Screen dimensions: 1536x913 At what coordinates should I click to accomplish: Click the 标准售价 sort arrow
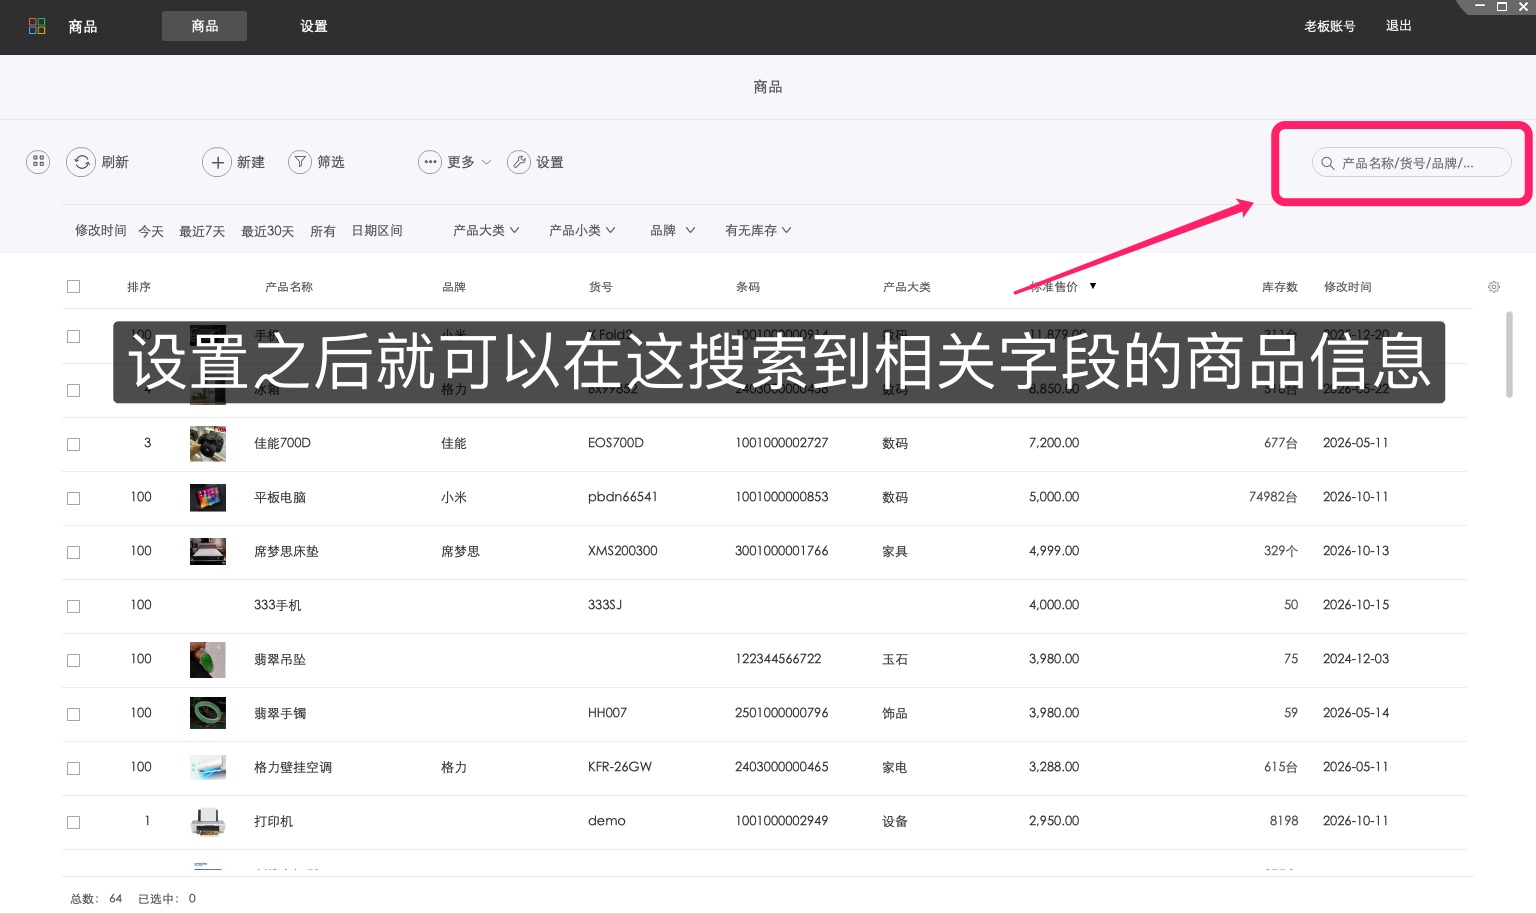(1093, 286)
